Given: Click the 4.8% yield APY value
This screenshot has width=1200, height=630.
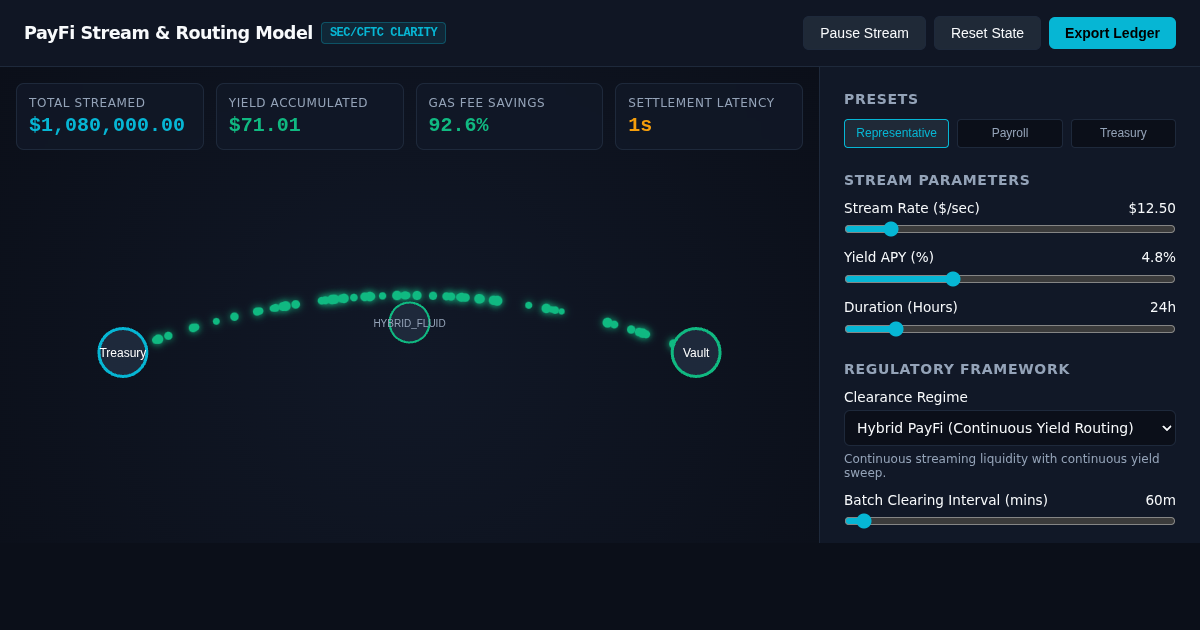Looking at the screenshot, I should click(1158, 257).
